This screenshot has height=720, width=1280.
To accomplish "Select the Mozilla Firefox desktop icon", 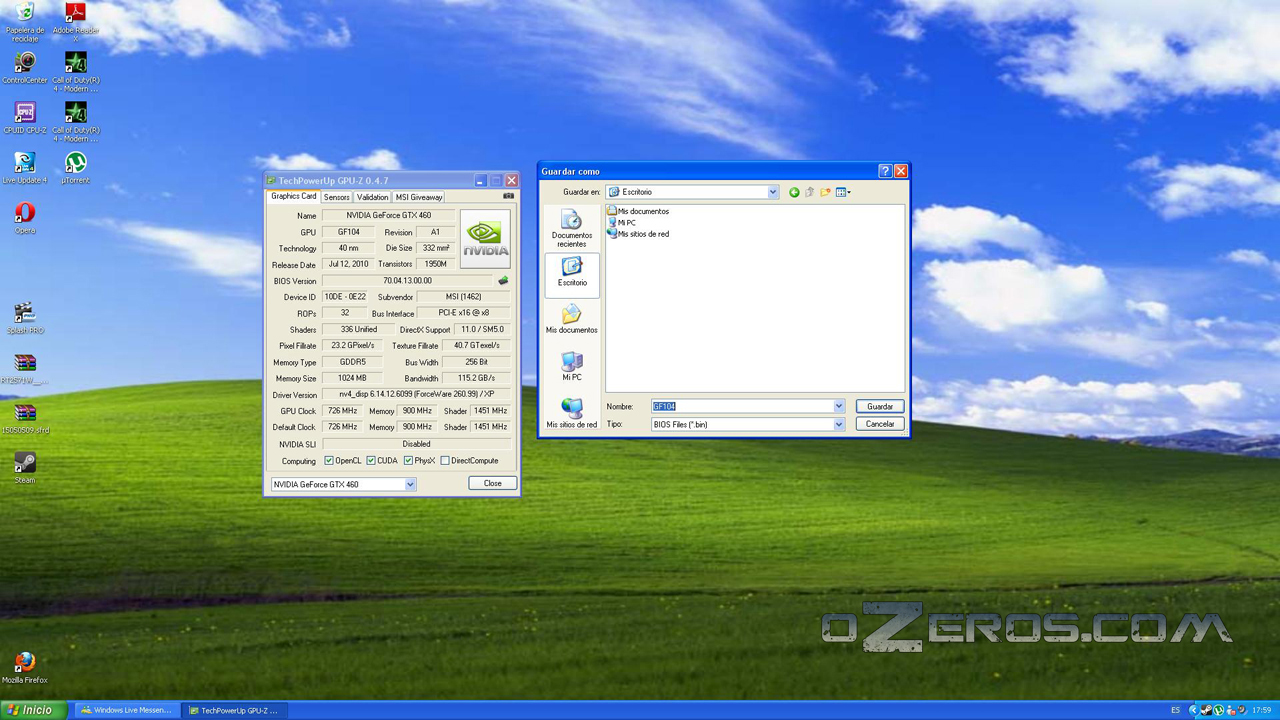I will click(25, 667).
